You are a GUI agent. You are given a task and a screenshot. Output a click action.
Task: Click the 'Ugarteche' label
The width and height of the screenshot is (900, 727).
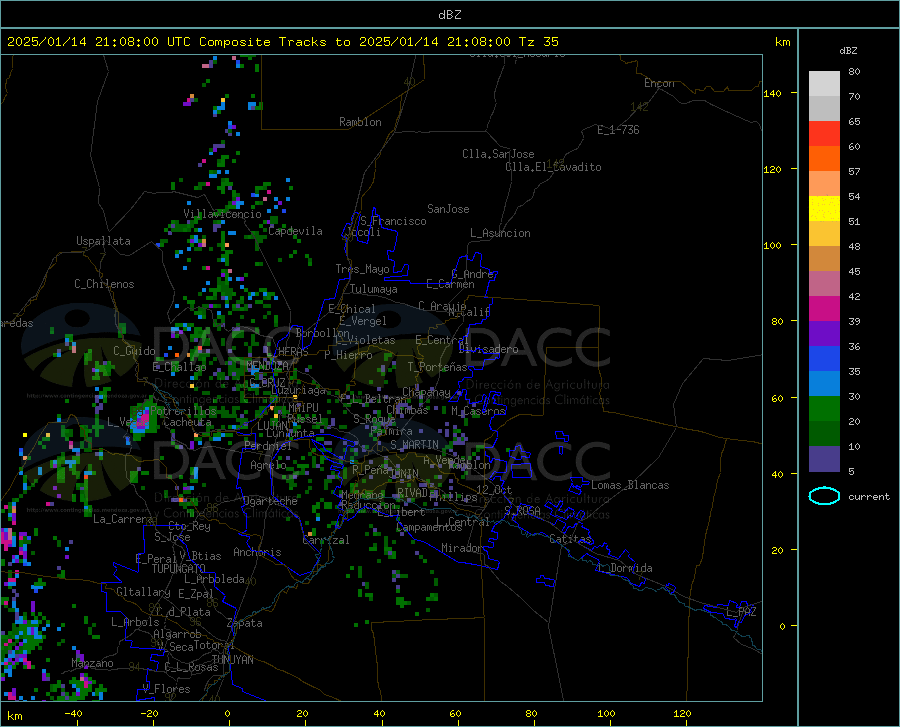coord(270,501)
